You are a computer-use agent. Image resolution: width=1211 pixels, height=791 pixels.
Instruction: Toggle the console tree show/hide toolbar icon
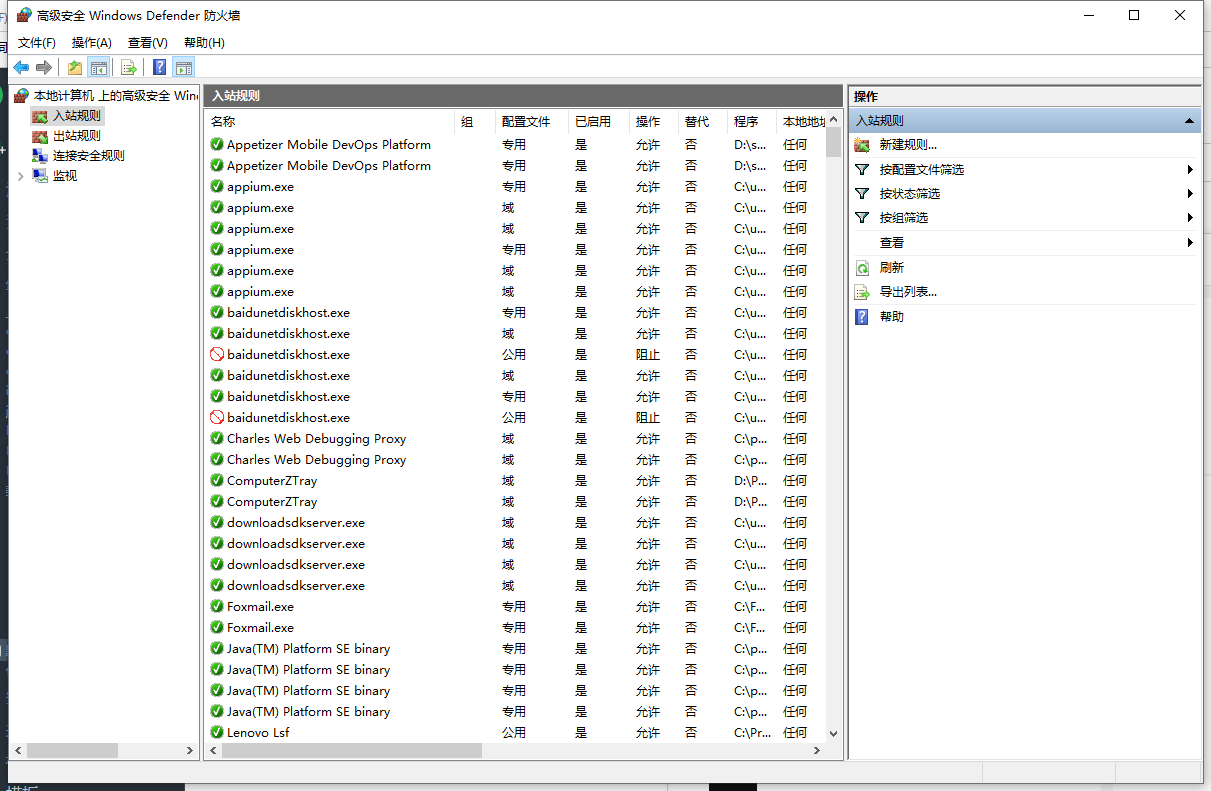99,68
